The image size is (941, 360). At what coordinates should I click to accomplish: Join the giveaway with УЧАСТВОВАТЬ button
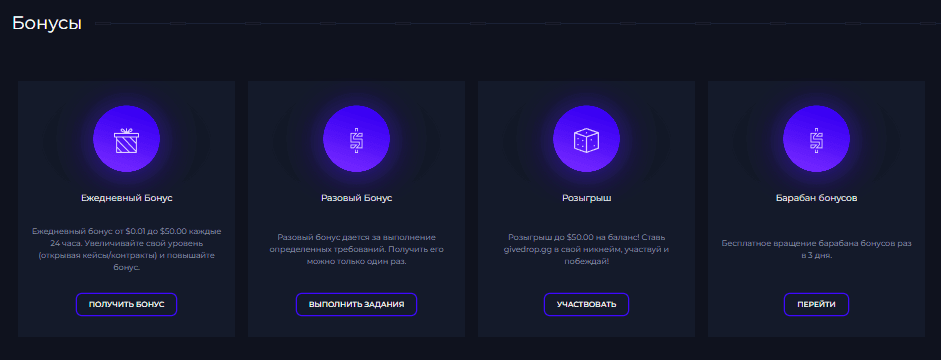click(586, 304)
